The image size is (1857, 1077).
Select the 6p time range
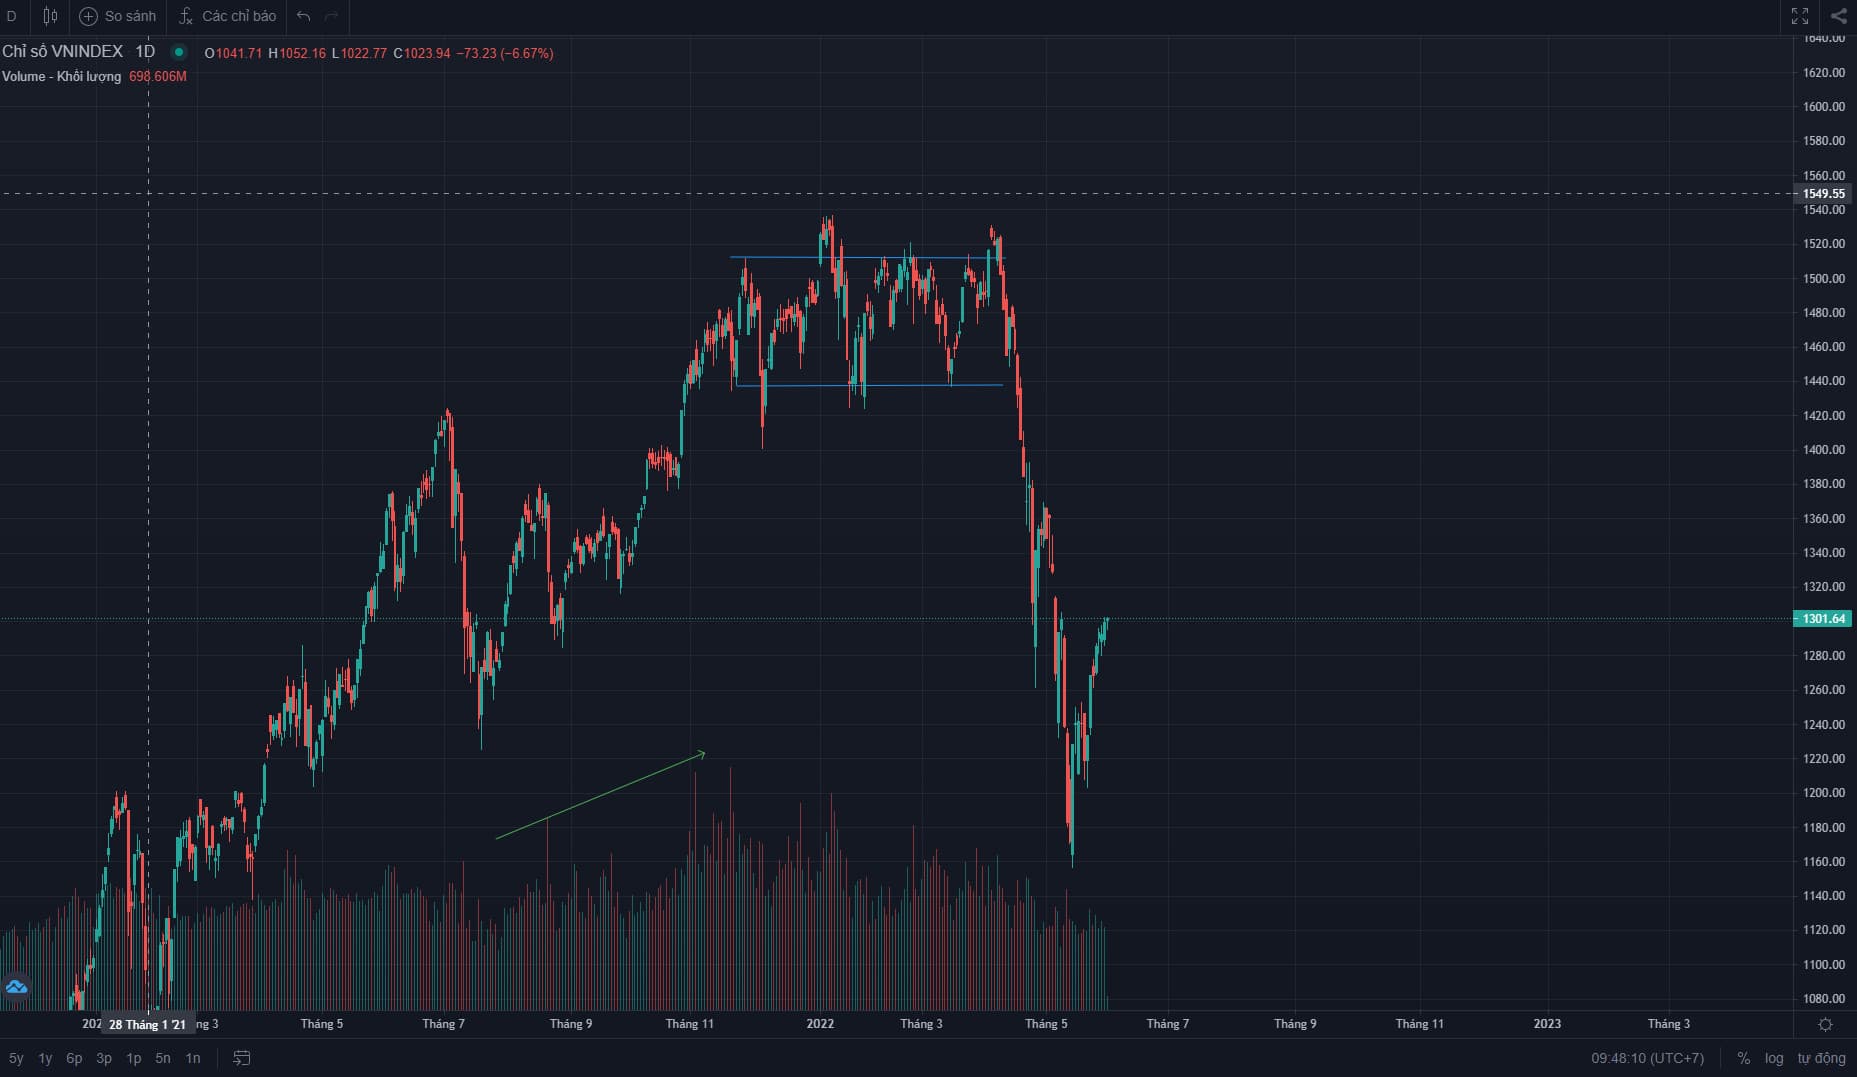(x=74, y=1057)
